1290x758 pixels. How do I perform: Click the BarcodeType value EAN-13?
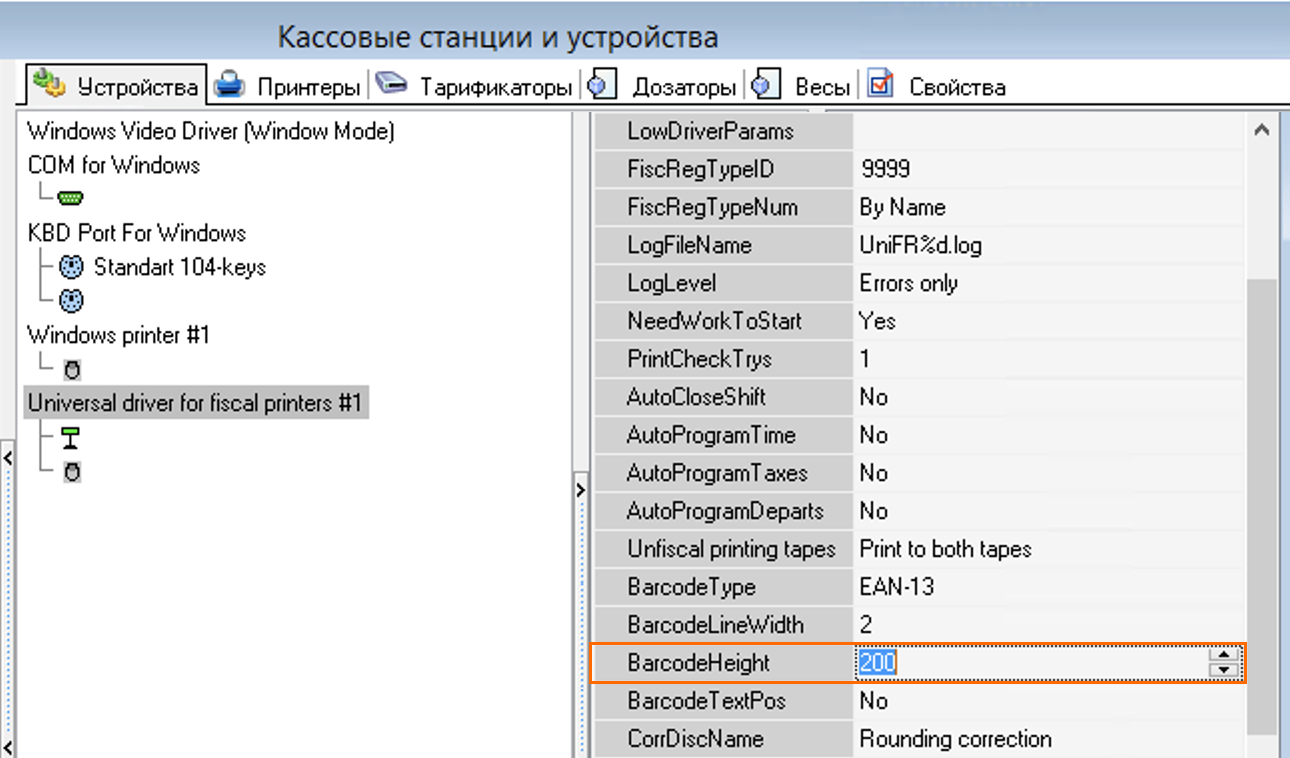point(896,587)
